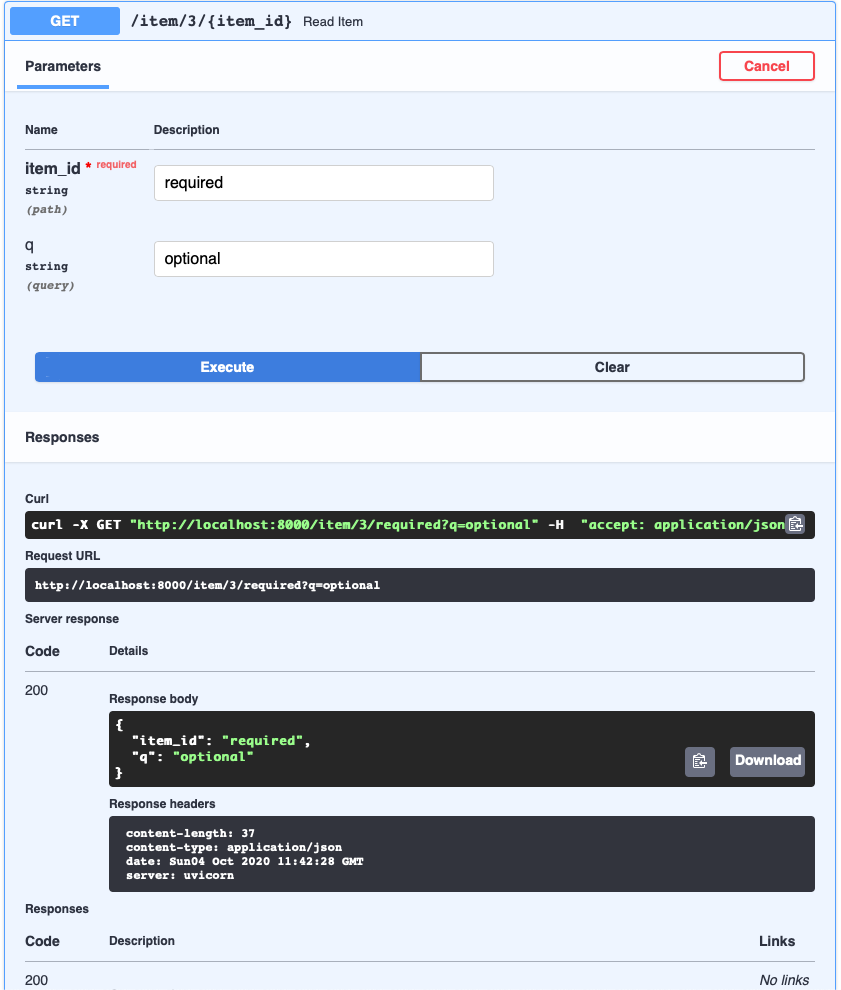Click the item_id input field
841x990 pixels.
point(323,183)
